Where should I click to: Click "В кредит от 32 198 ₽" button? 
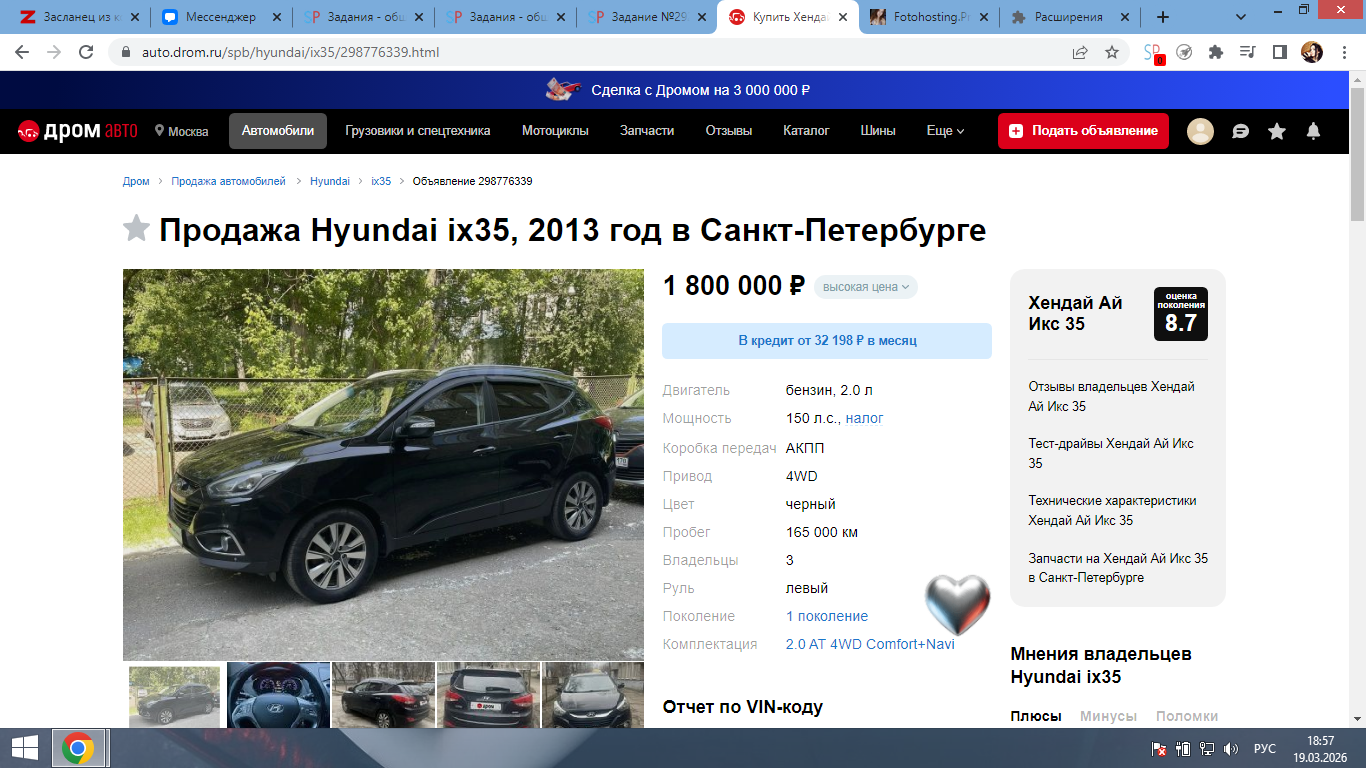827,341
